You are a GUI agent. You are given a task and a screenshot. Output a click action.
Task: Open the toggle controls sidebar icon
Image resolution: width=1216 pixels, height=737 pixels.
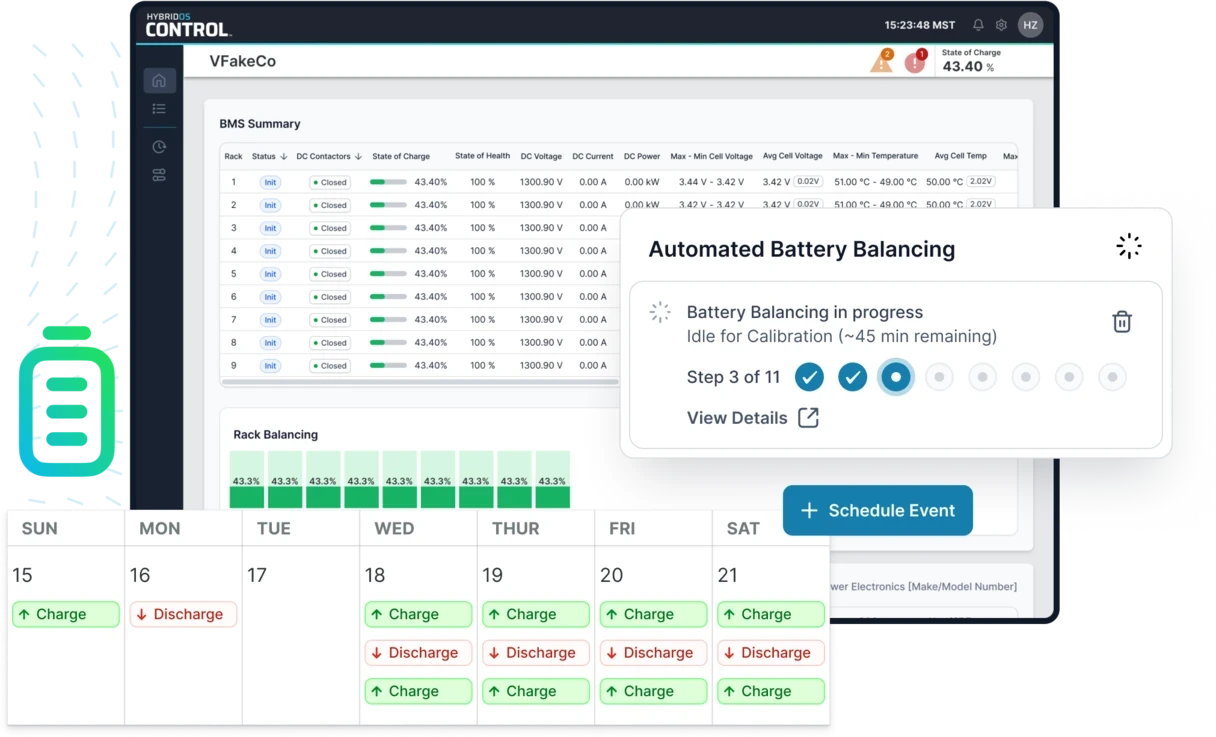click(159, 175)
